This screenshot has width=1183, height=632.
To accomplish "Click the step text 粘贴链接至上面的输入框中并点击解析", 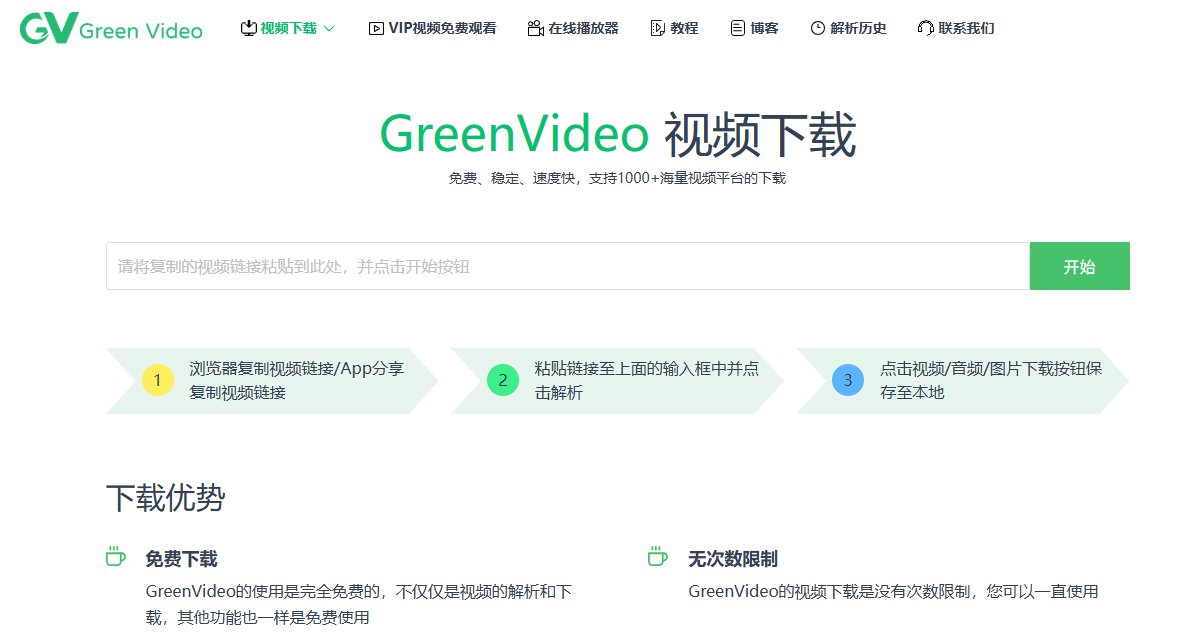I will (x=647, y=380).
